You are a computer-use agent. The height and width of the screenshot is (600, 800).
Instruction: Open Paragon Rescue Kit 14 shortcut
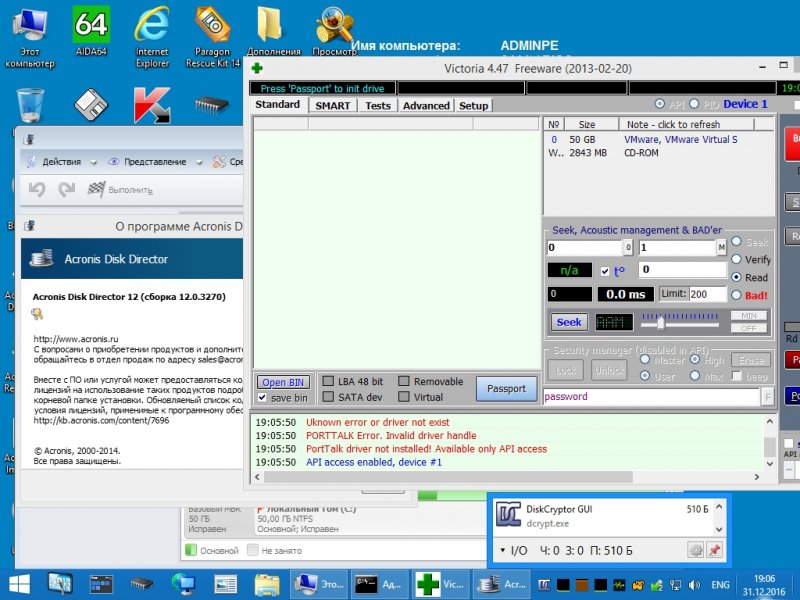pyautogui.click(x=213, y=37)
